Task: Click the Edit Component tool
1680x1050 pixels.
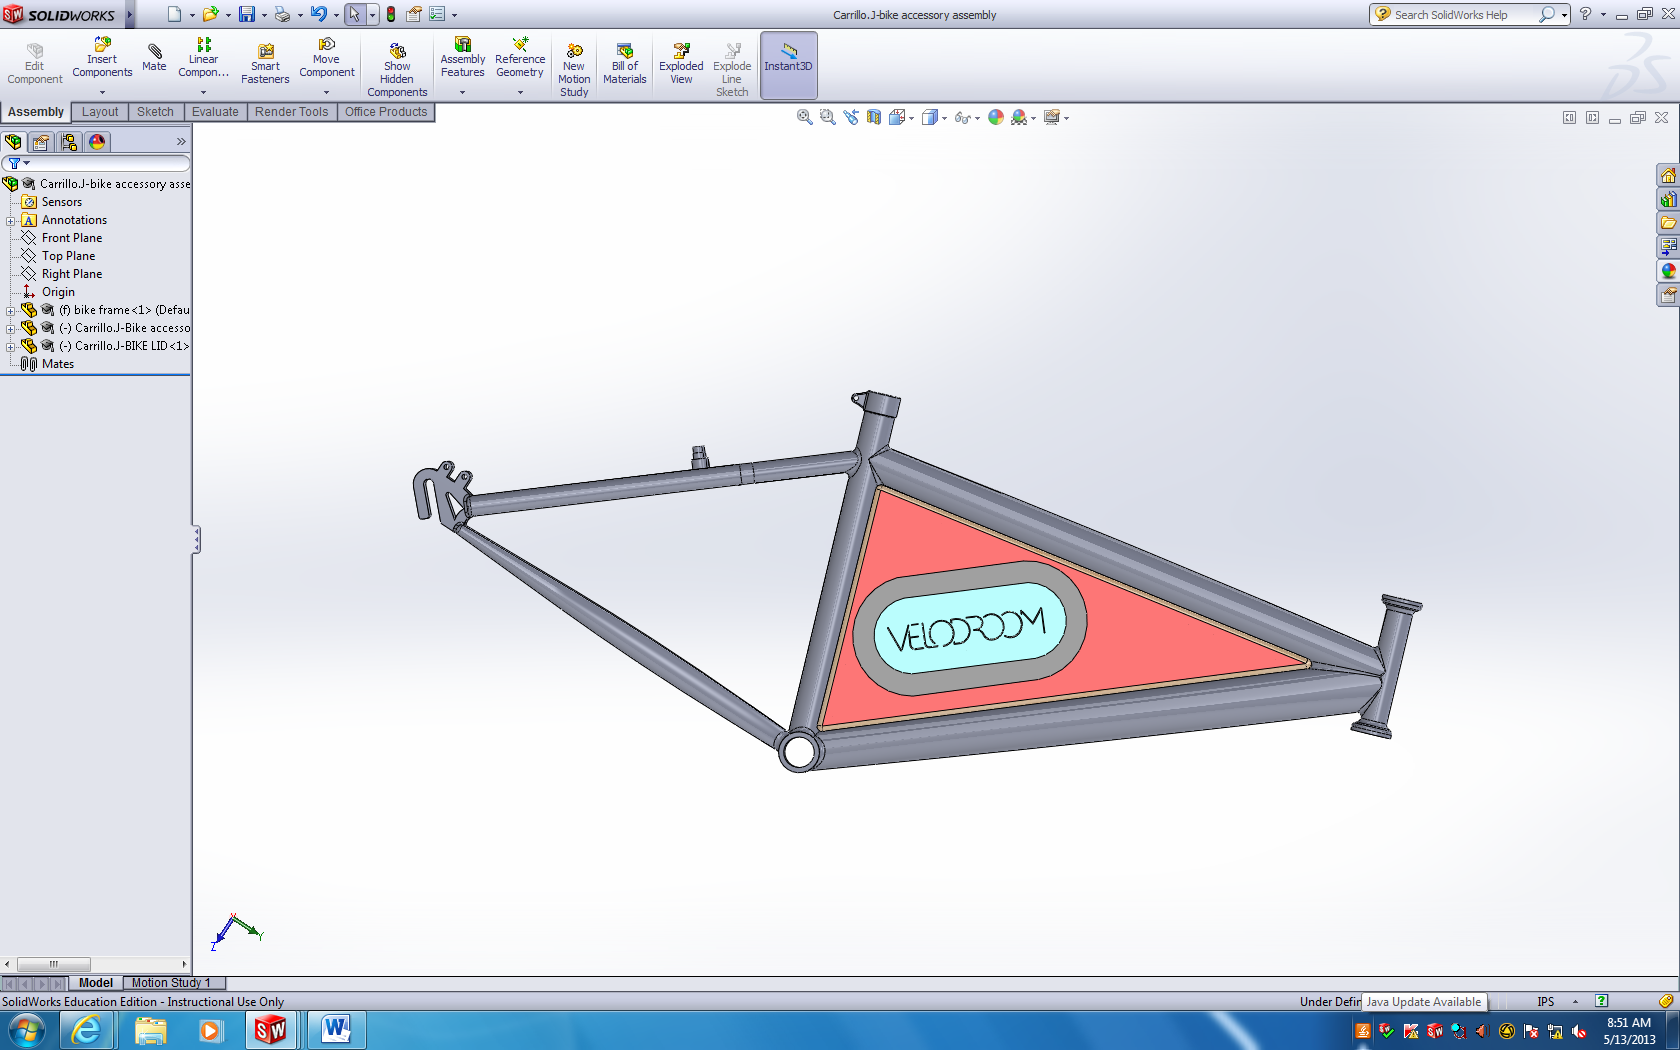Action: [35, 65]
